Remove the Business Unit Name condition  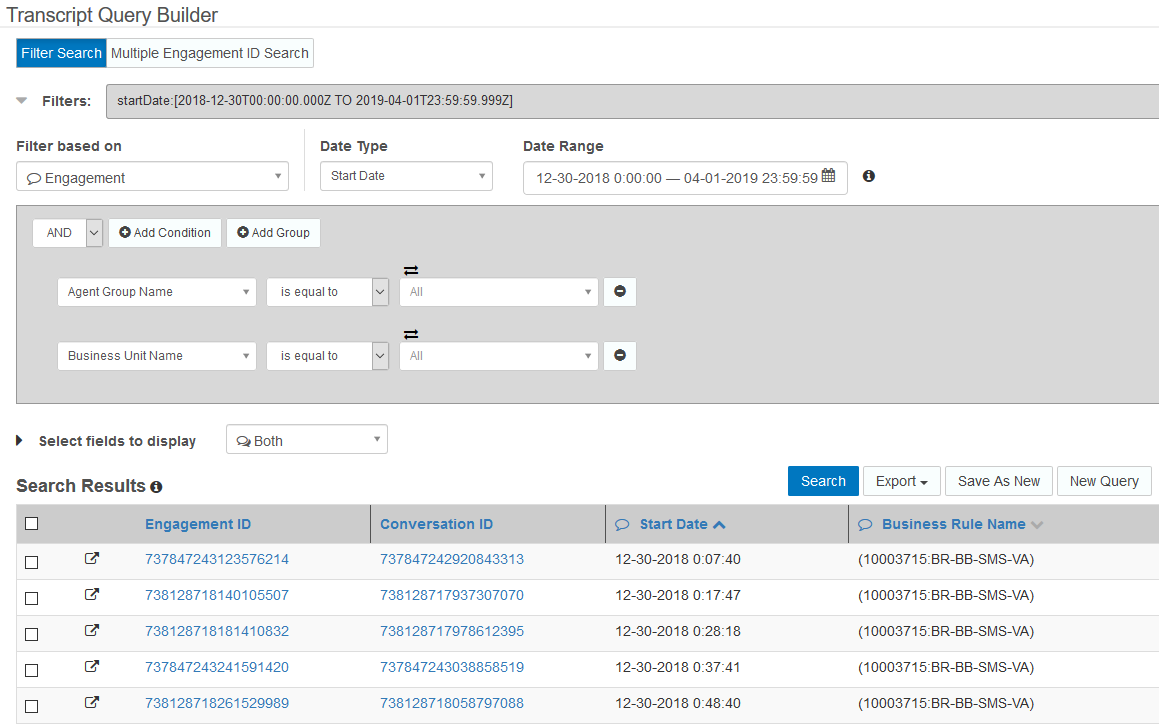(x=620, y=356)
